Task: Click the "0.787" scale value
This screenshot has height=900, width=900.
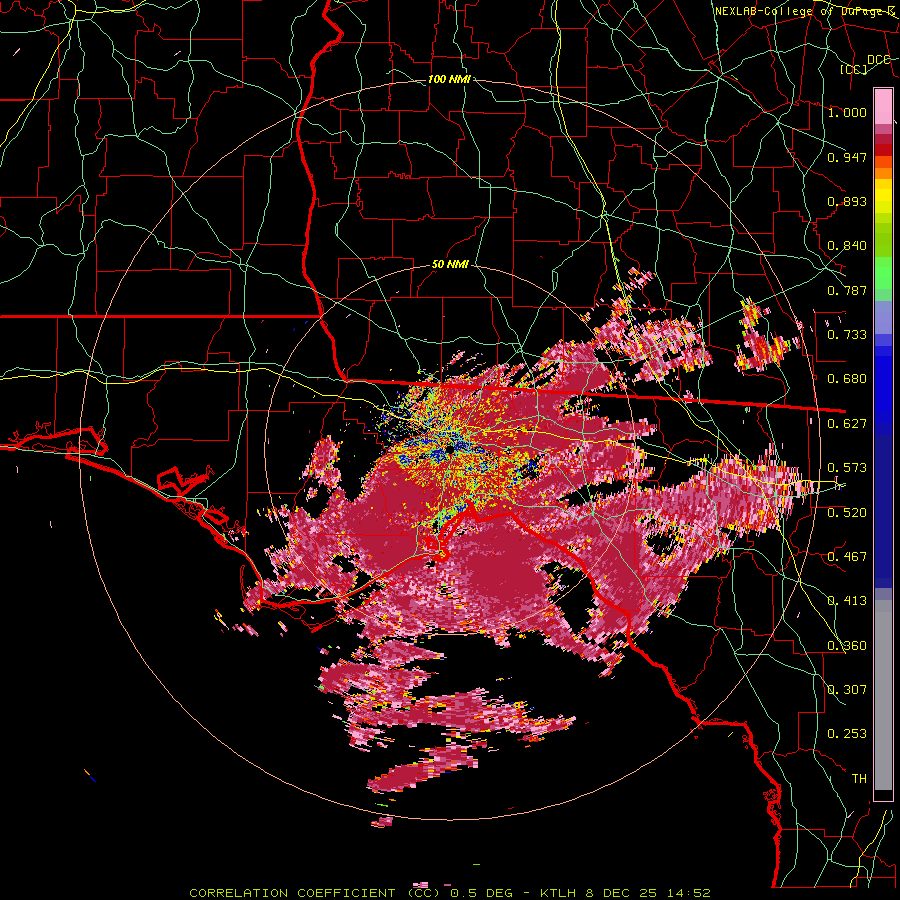Action: pyautogui.click(x=847, y=290)
